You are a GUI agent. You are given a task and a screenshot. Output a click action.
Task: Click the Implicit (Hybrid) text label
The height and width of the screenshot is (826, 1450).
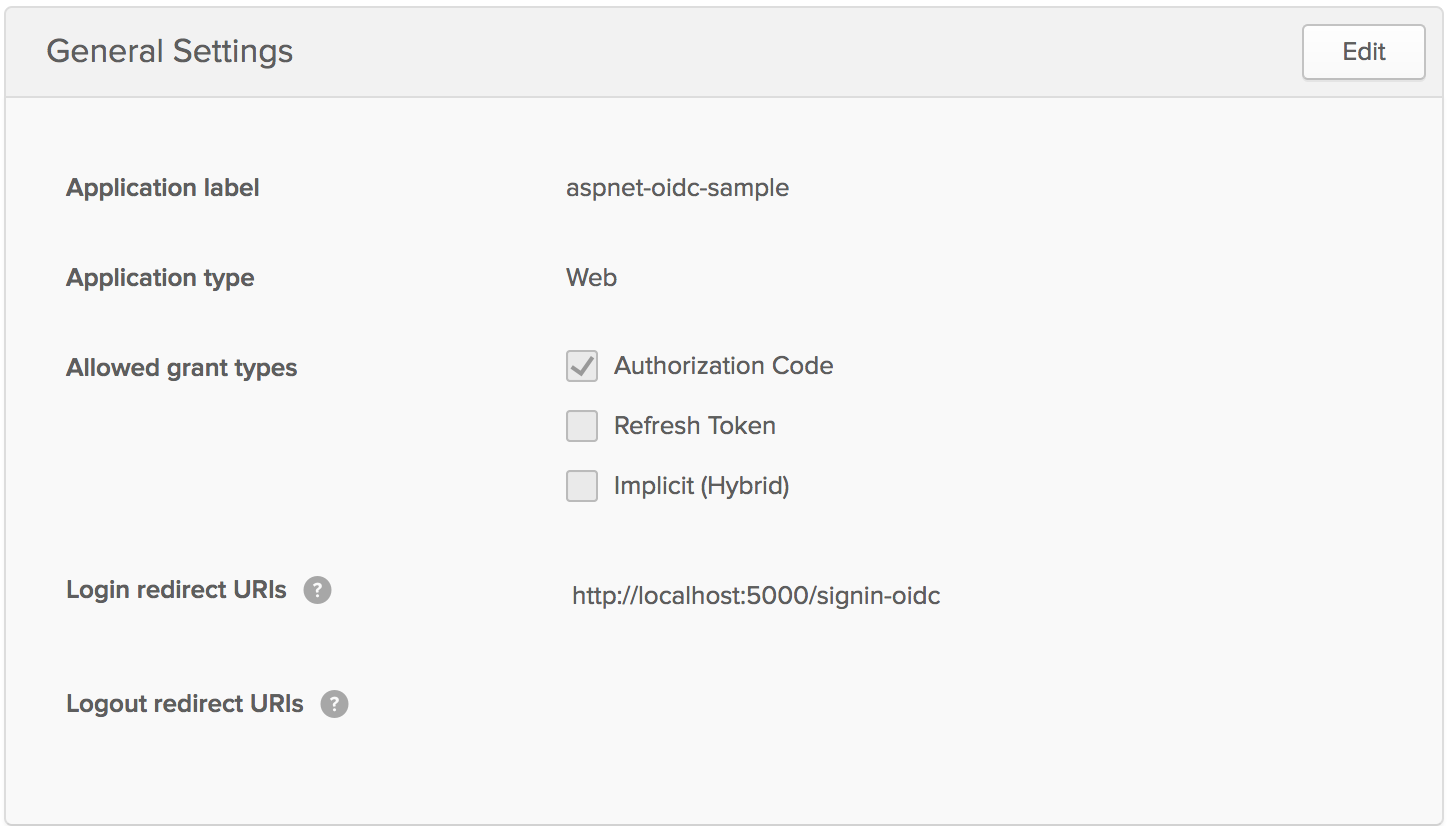tap(701, 486)
